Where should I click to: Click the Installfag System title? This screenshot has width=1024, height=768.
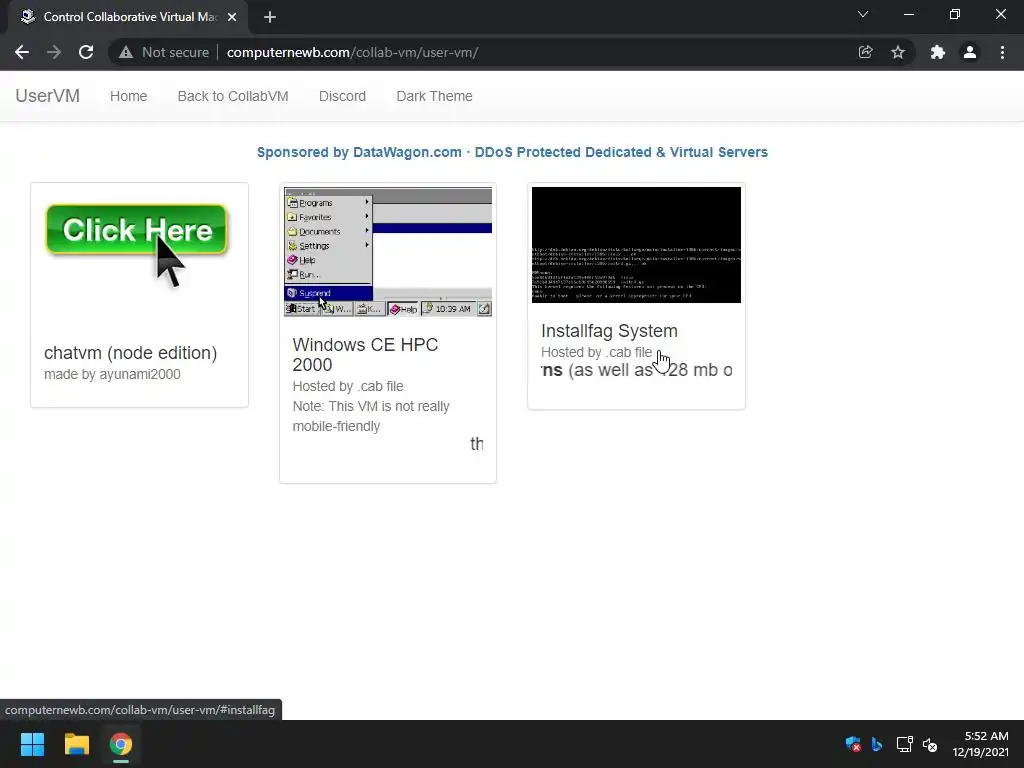[609, 330]
